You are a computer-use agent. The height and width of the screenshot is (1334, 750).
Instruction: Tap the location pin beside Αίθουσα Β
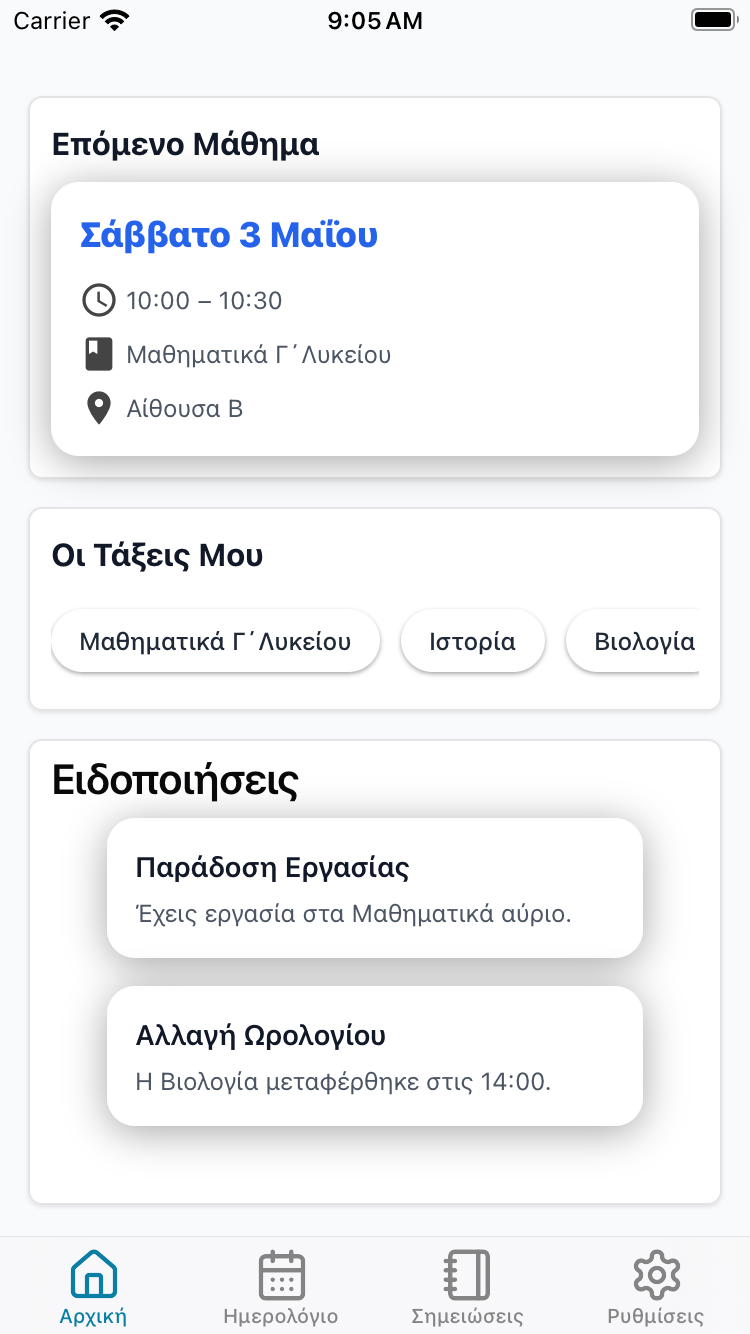click(98, 408)
